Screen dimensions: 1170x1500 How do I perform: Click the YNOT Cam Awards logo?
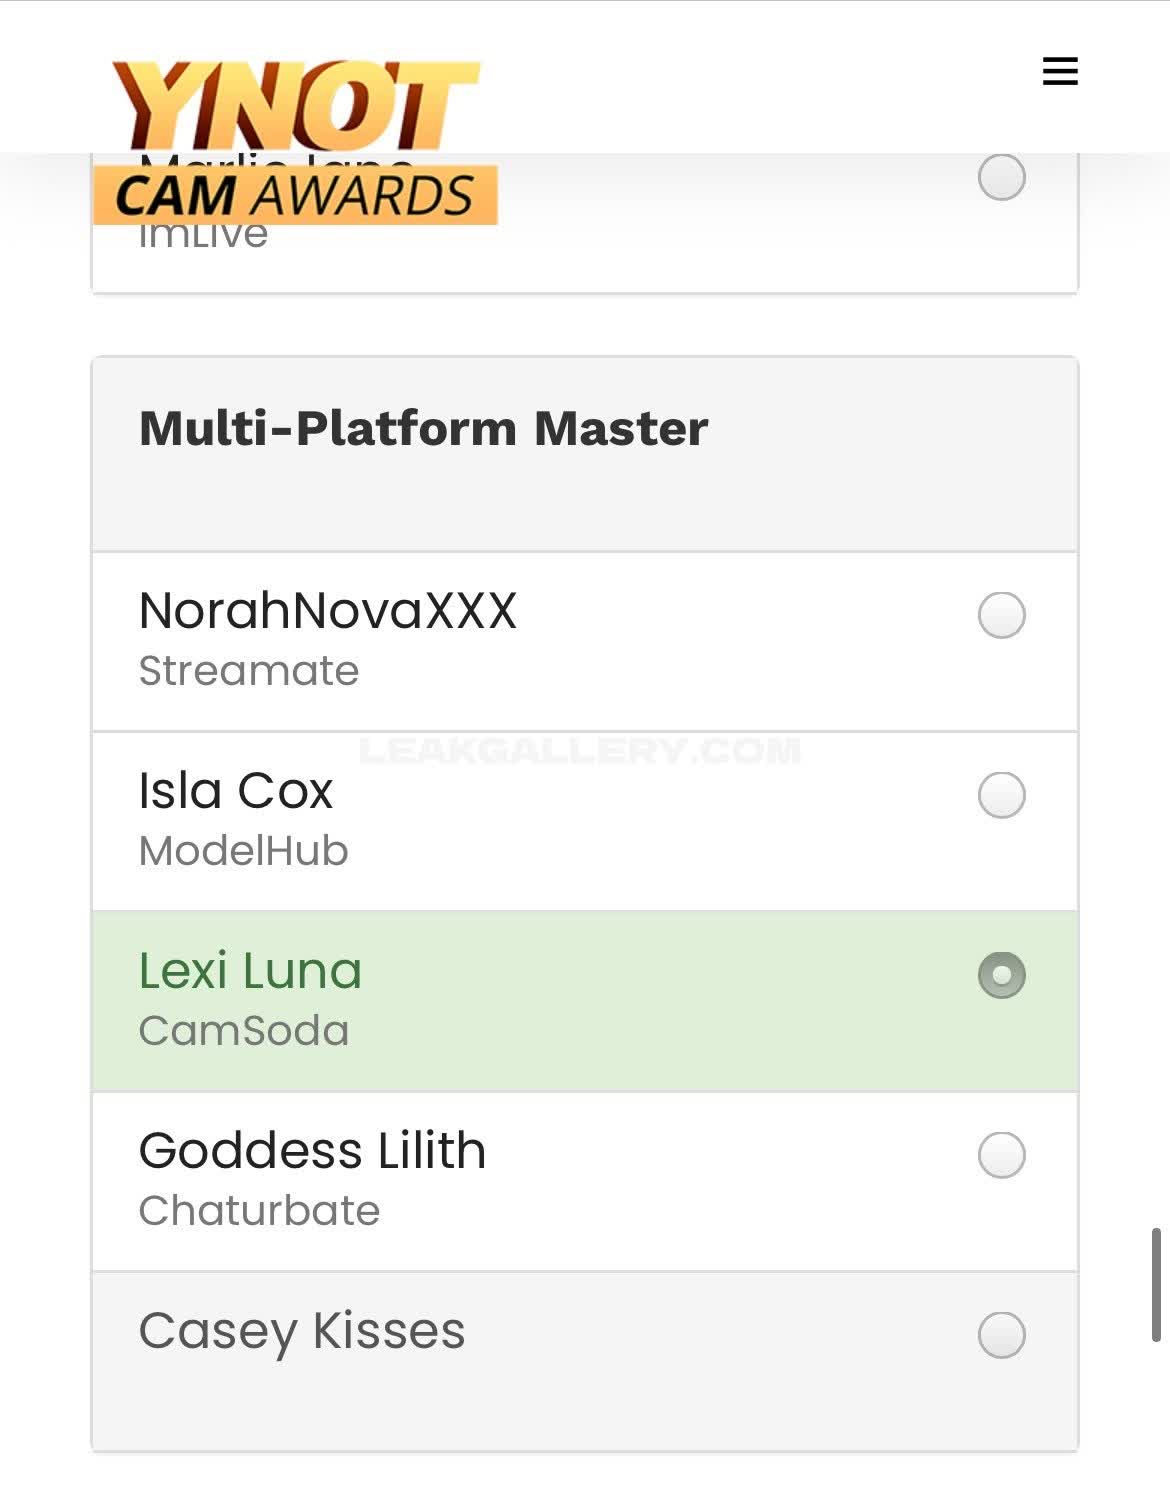pos(296,141)
